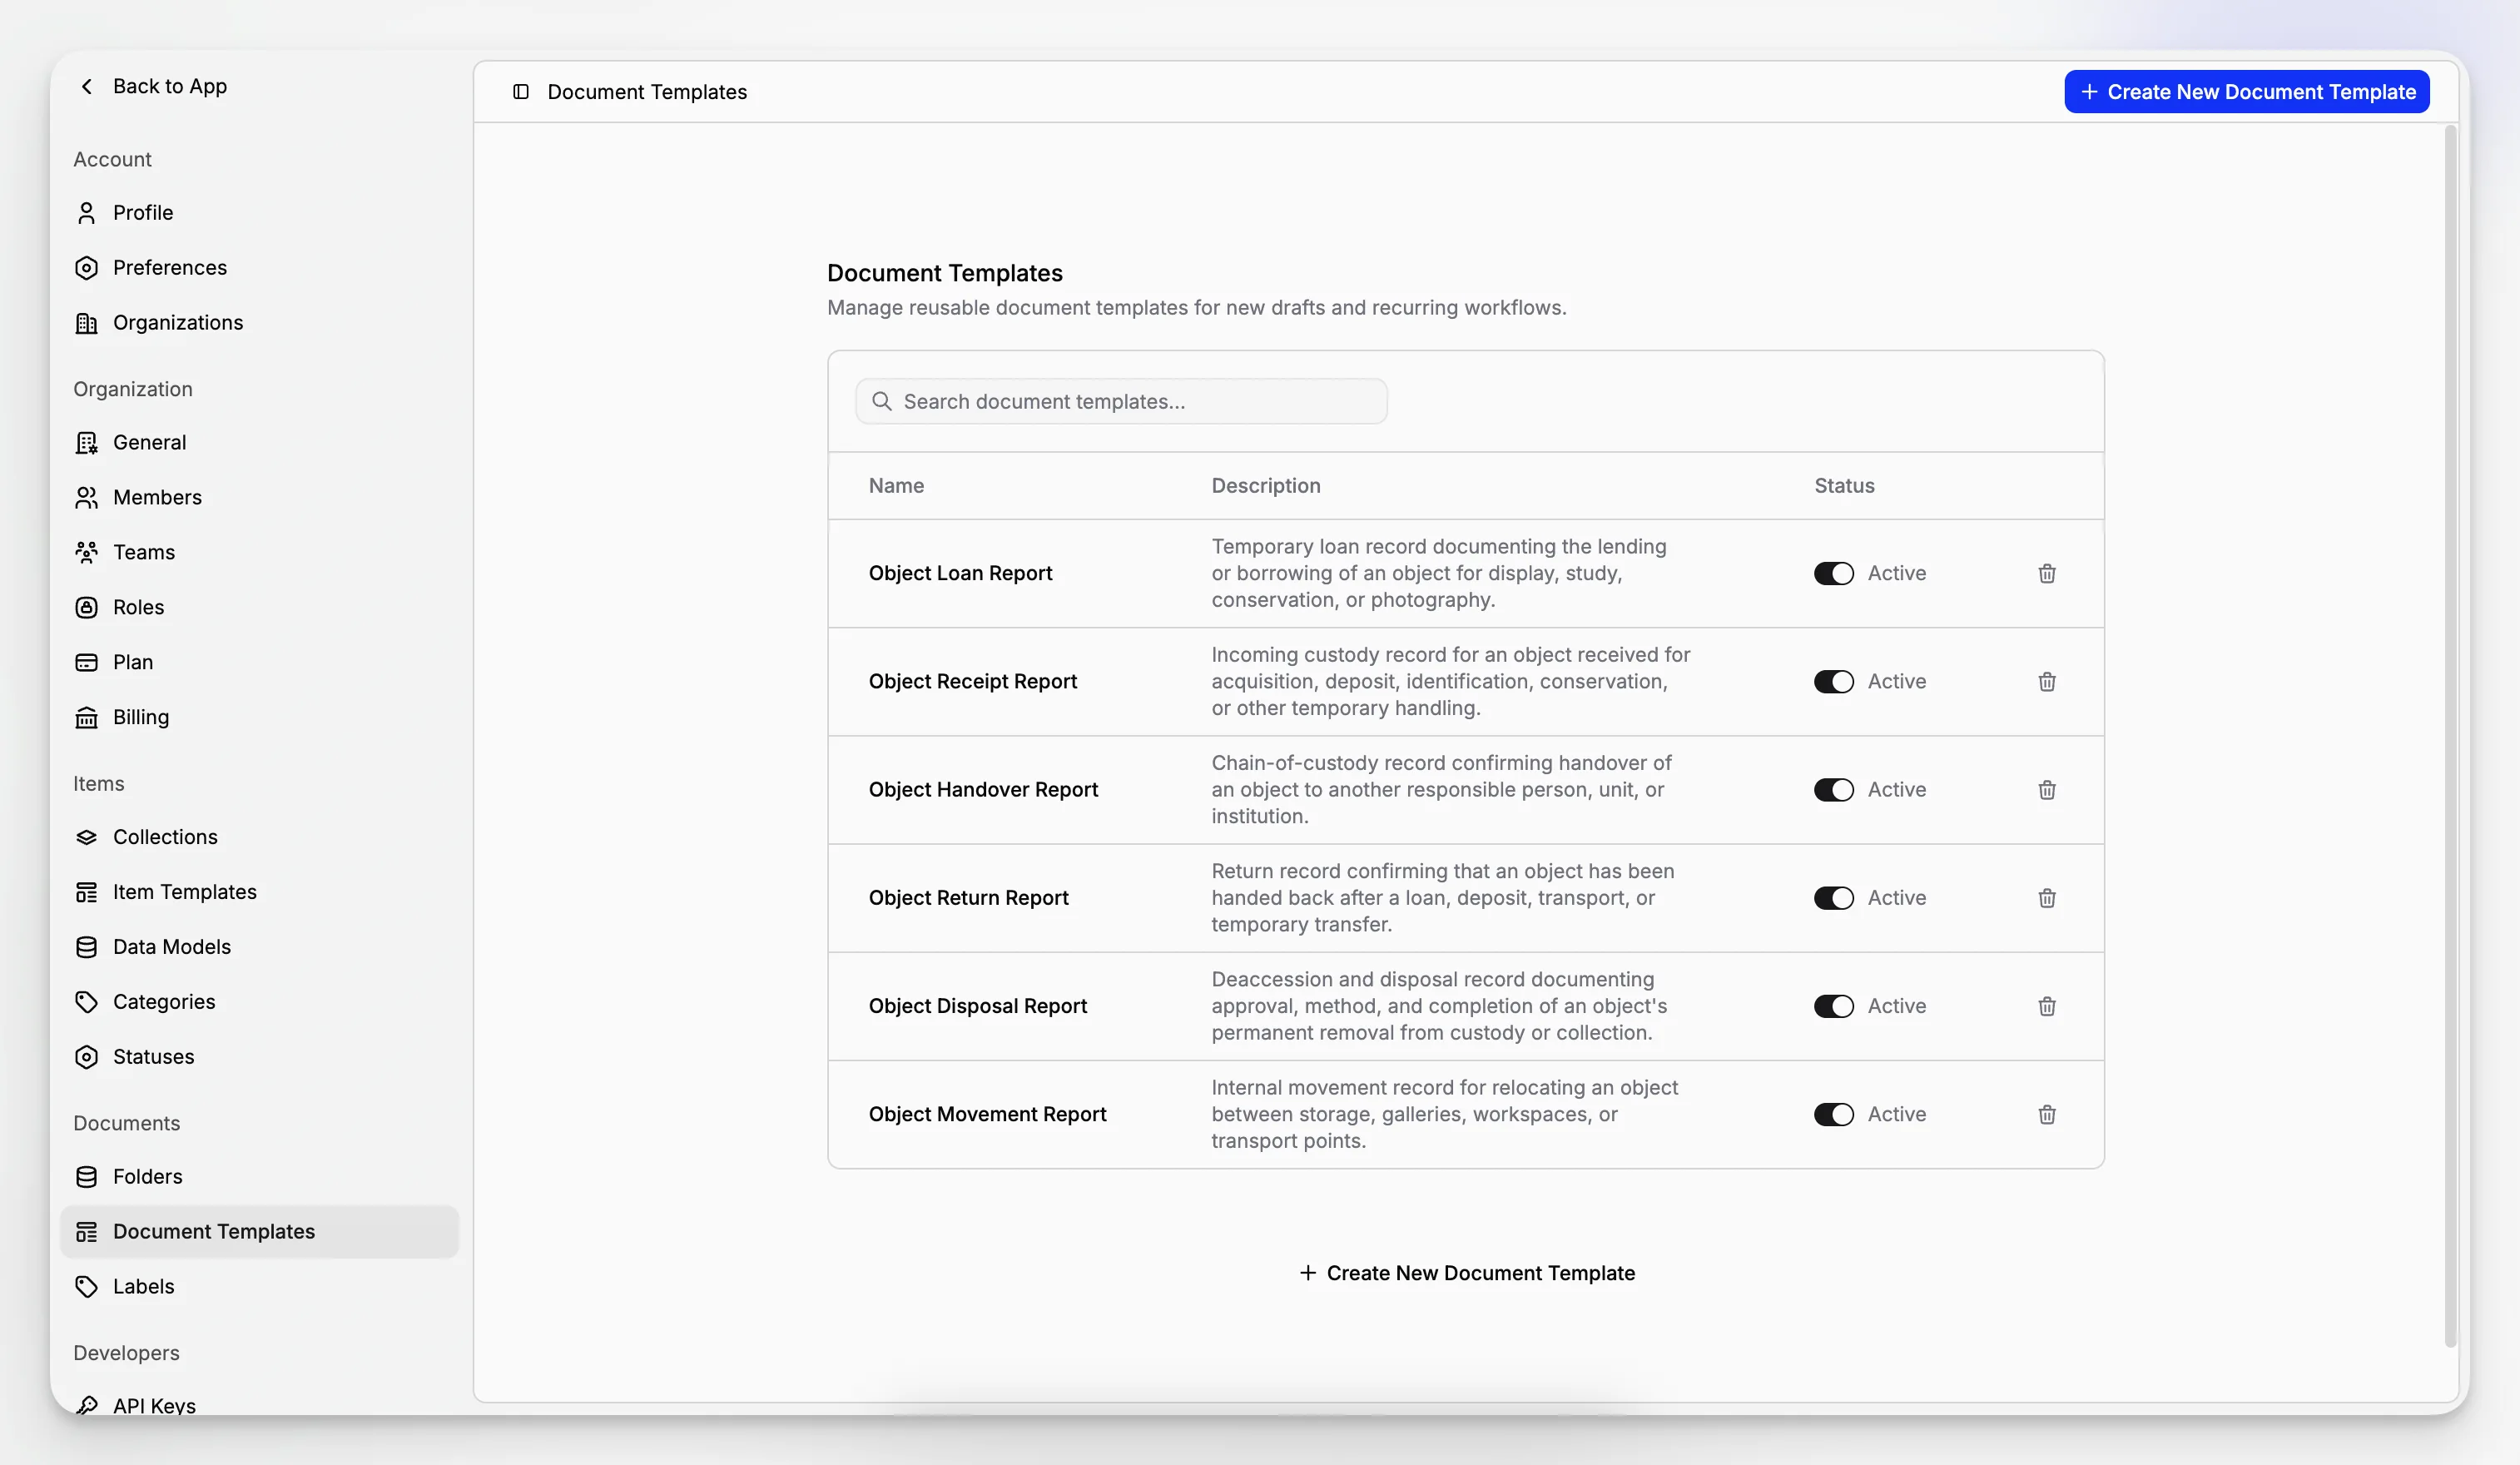Viewport: 2520px width, 1465px height.
Task: Open Roles in the sidebar
Action: coord(260,608)
